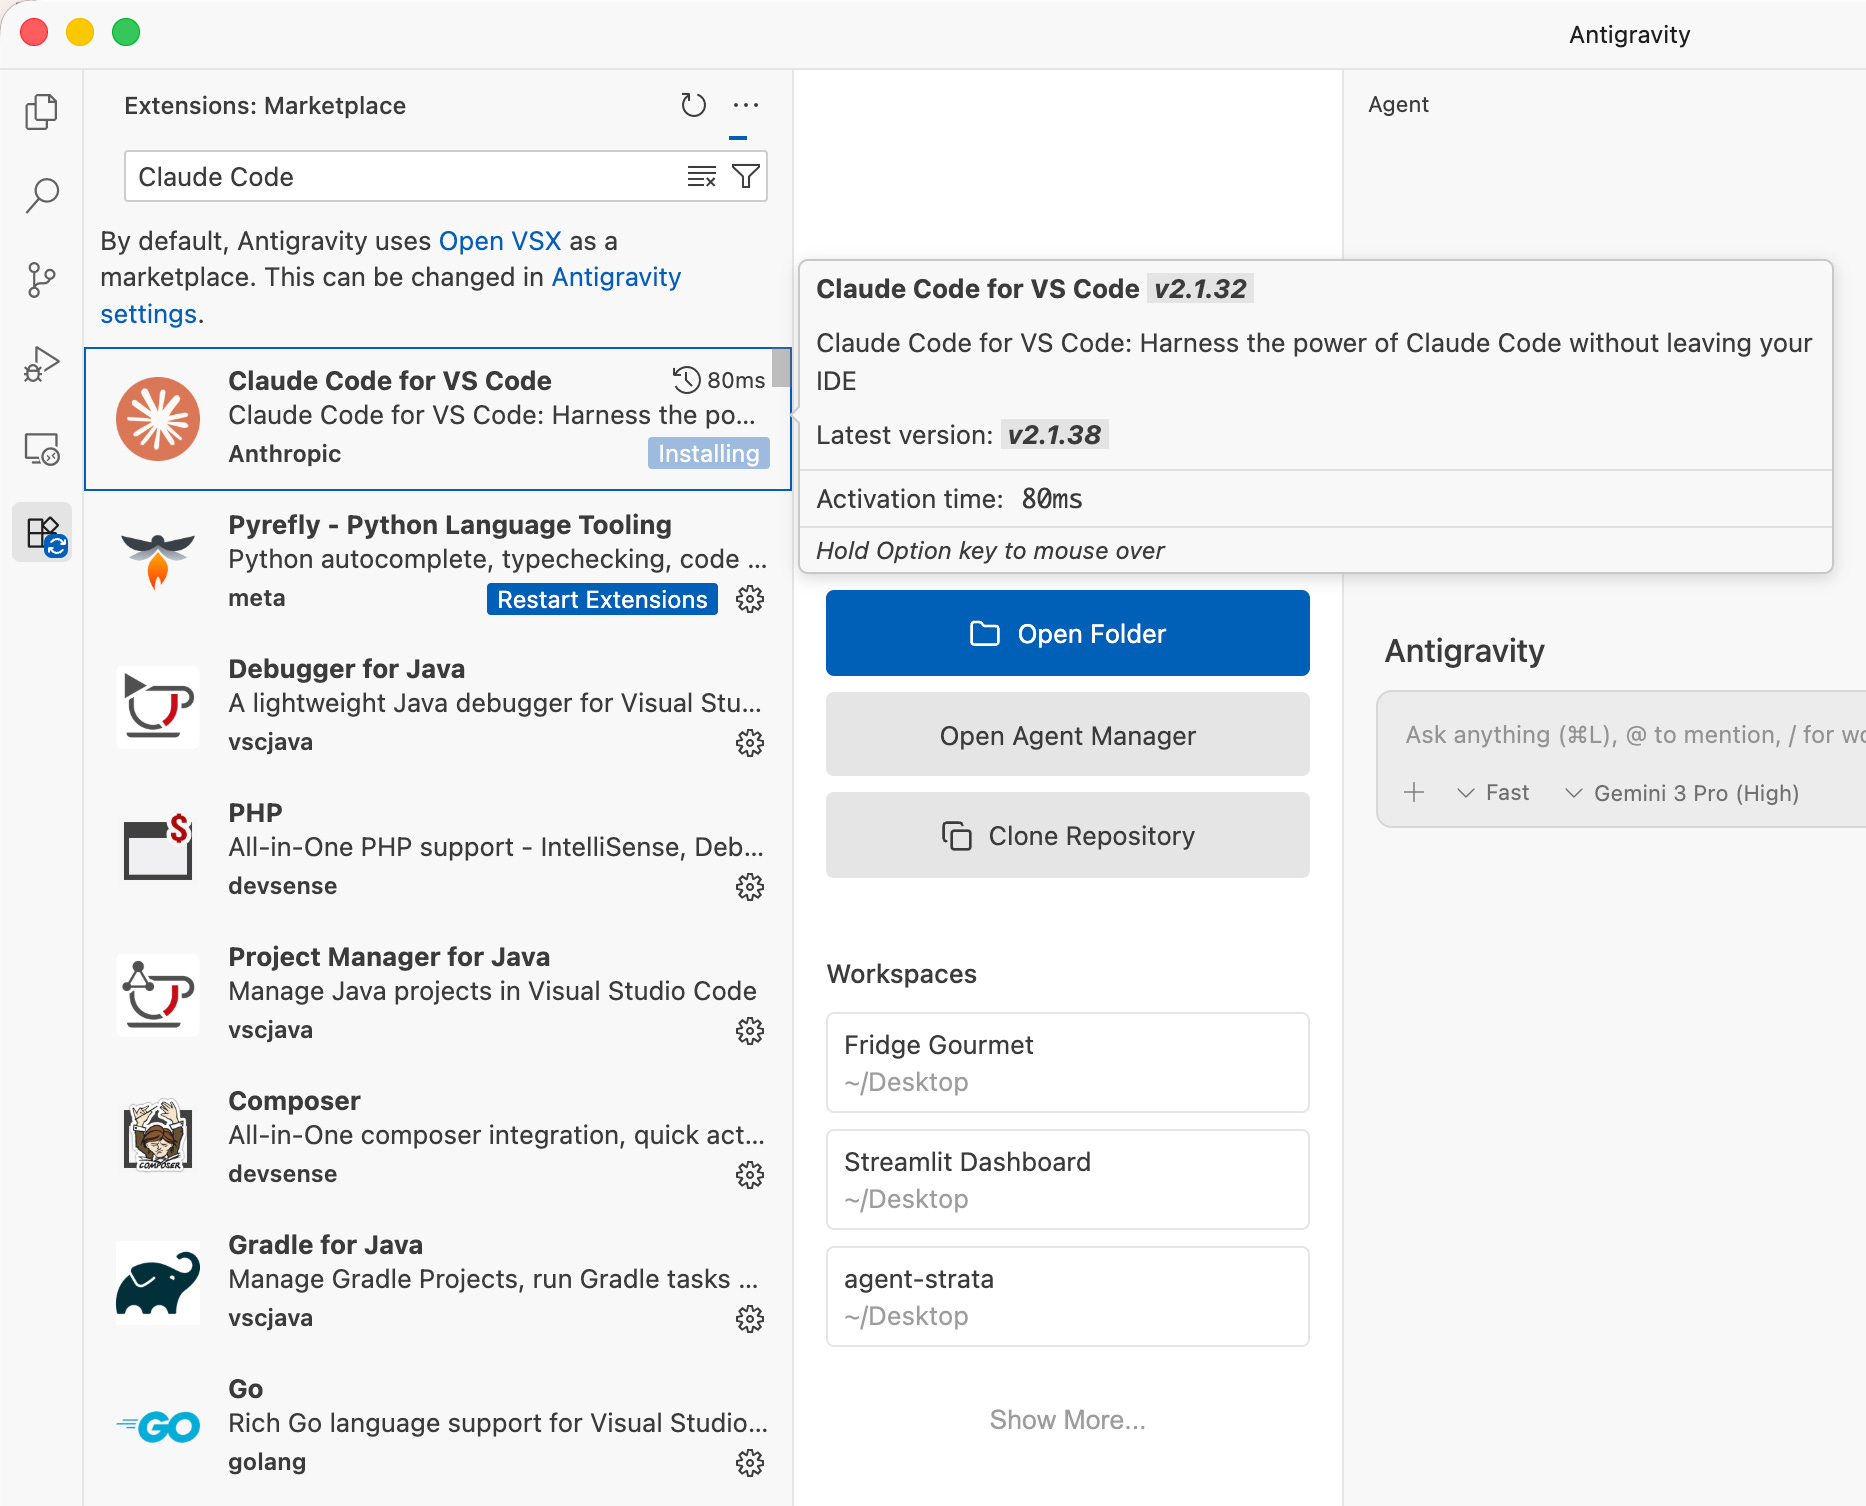This screenshot has height=1506, width=1866.
Task: Open the Antigravity settings link
Action: (x=390, y=295)
